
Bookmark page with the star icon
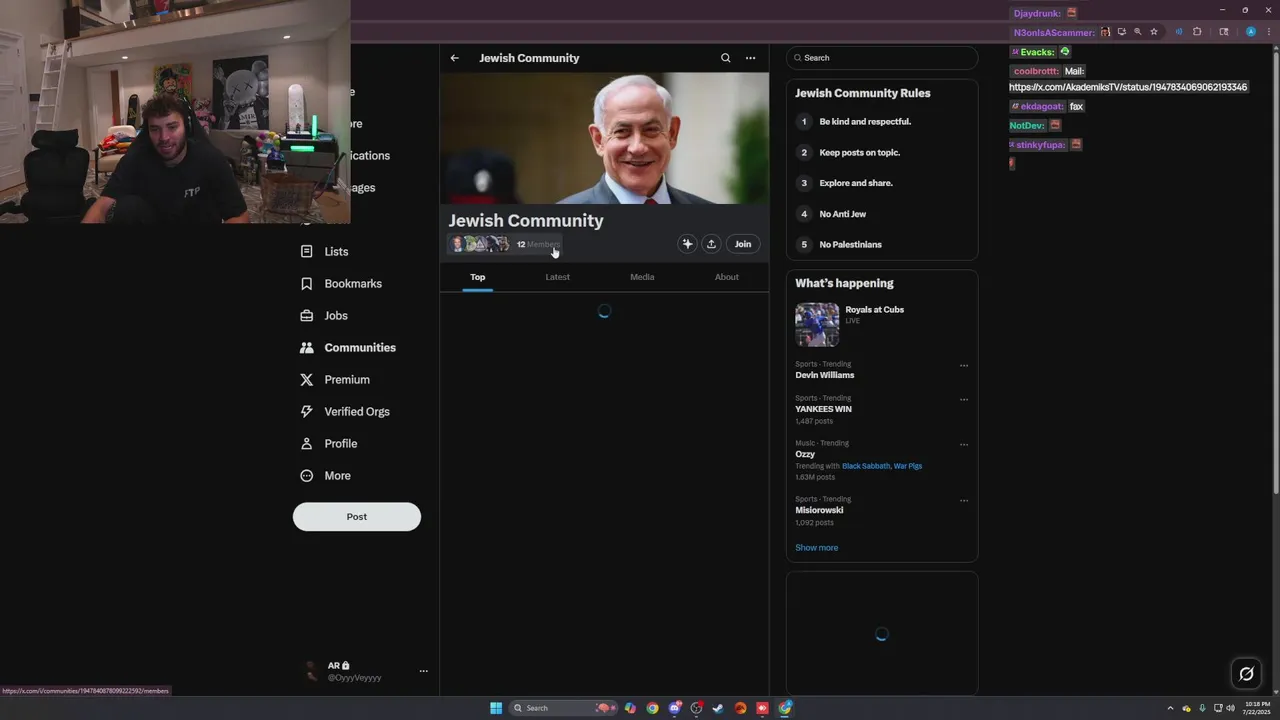[1154, 32]
